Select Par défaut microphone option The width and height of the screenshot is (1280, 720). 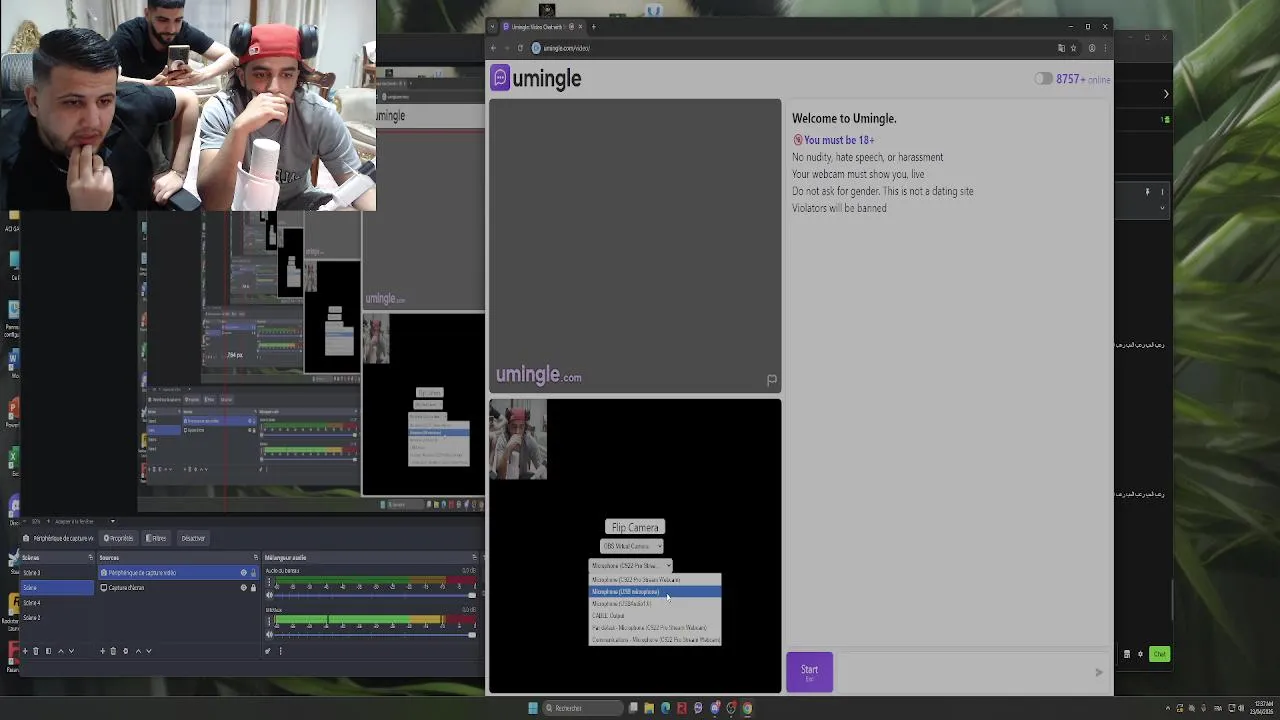[x=655, y=628]
